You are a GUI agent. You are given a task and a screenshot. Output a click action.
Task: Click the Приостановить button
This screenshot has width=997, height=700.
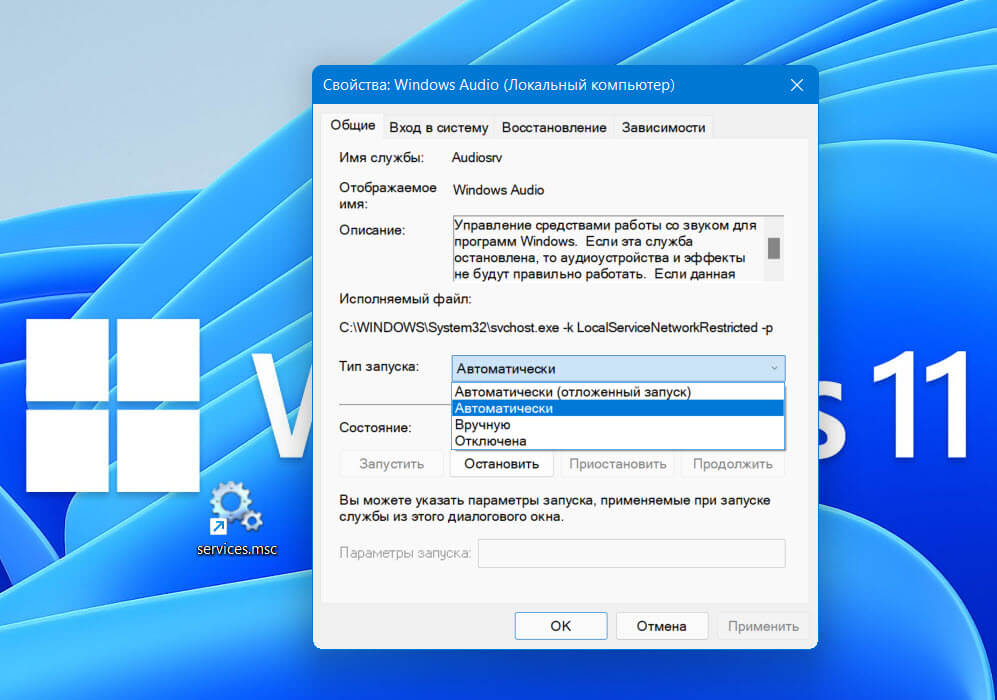(x=617, y=464)
